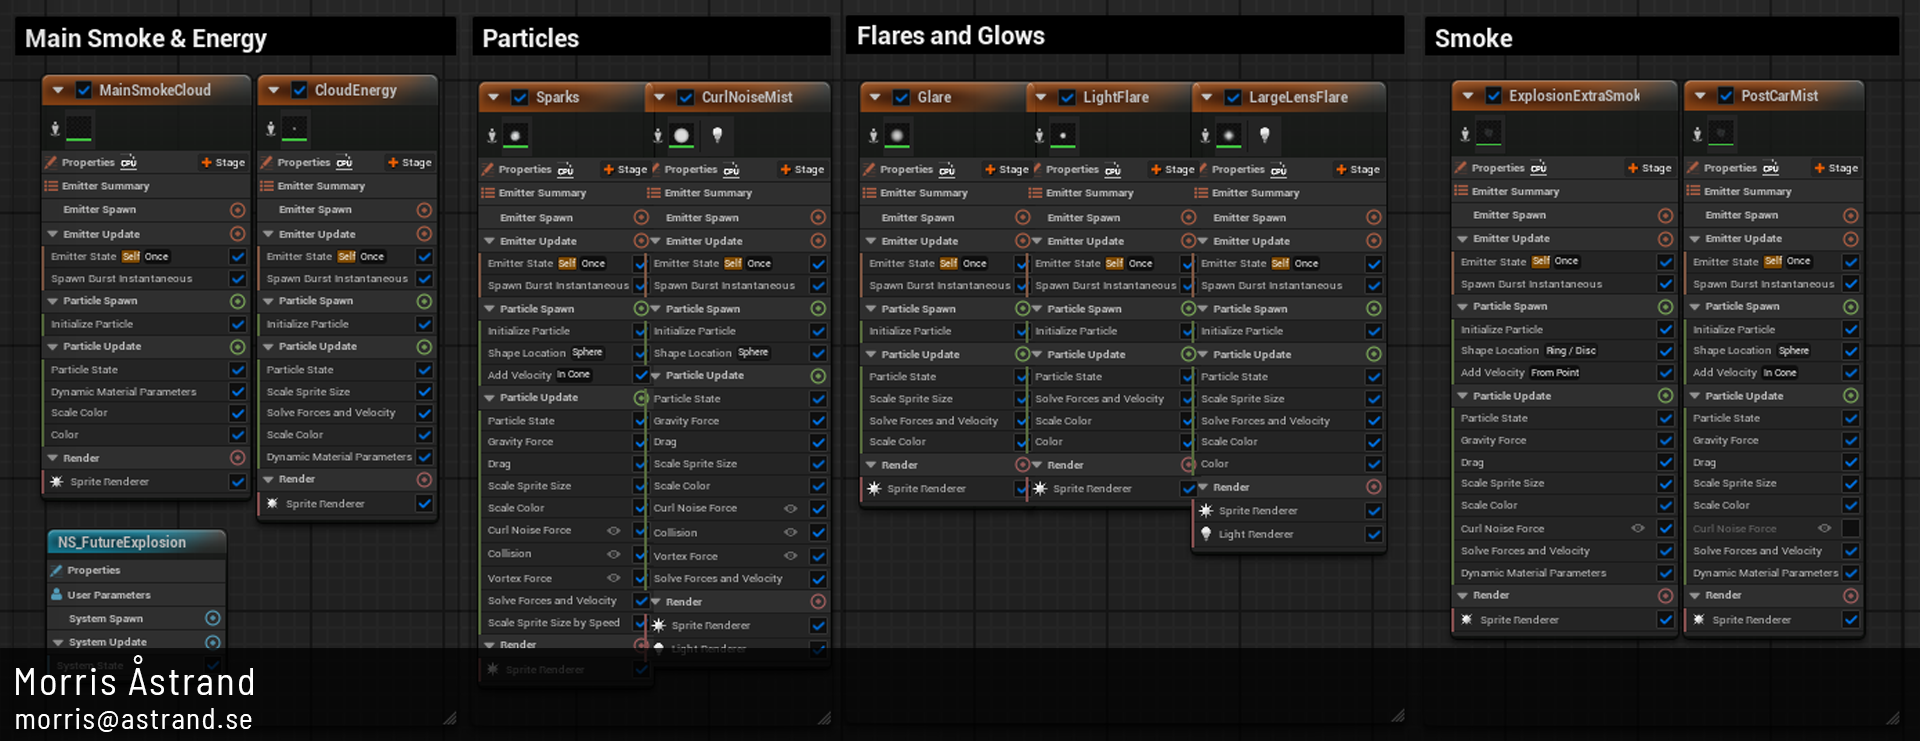This screenshot has height=741, width=1920.
Task: Toggle eye icon on CurlNoiseMist Collision
Action: click(790, 533)
